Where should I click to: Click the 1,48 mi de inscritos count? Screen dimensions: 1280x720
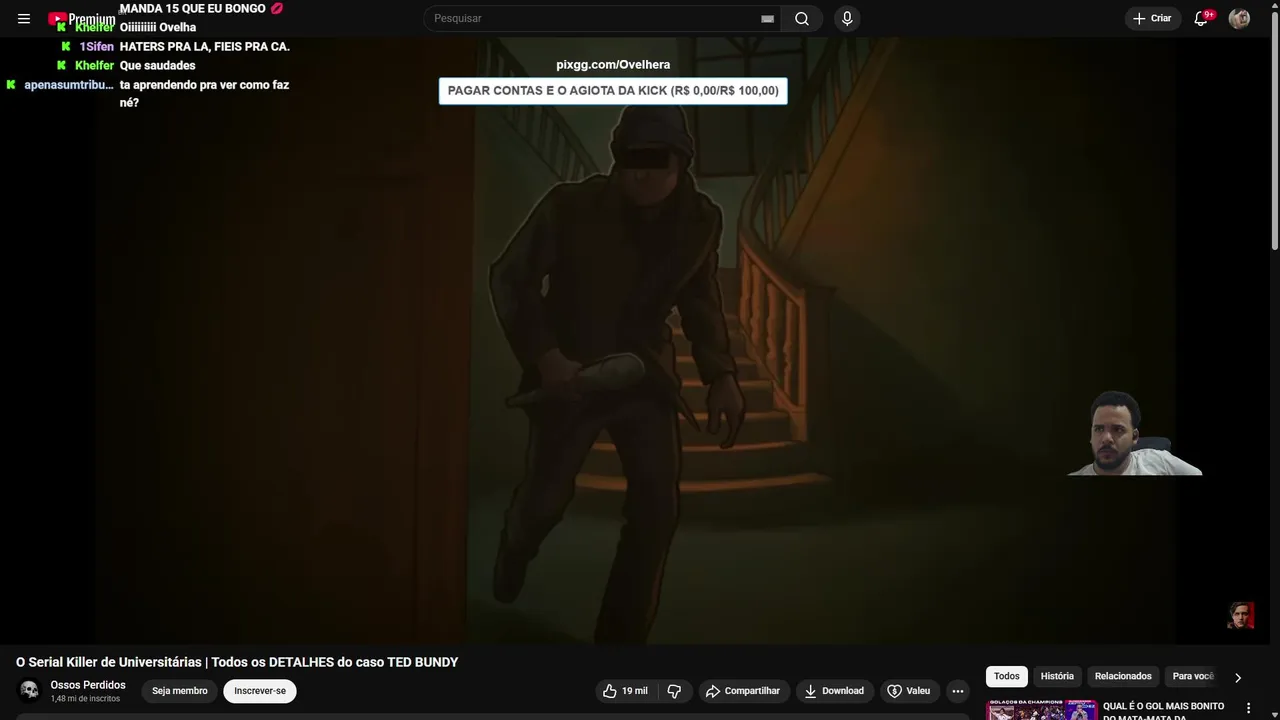coord(86,699)
